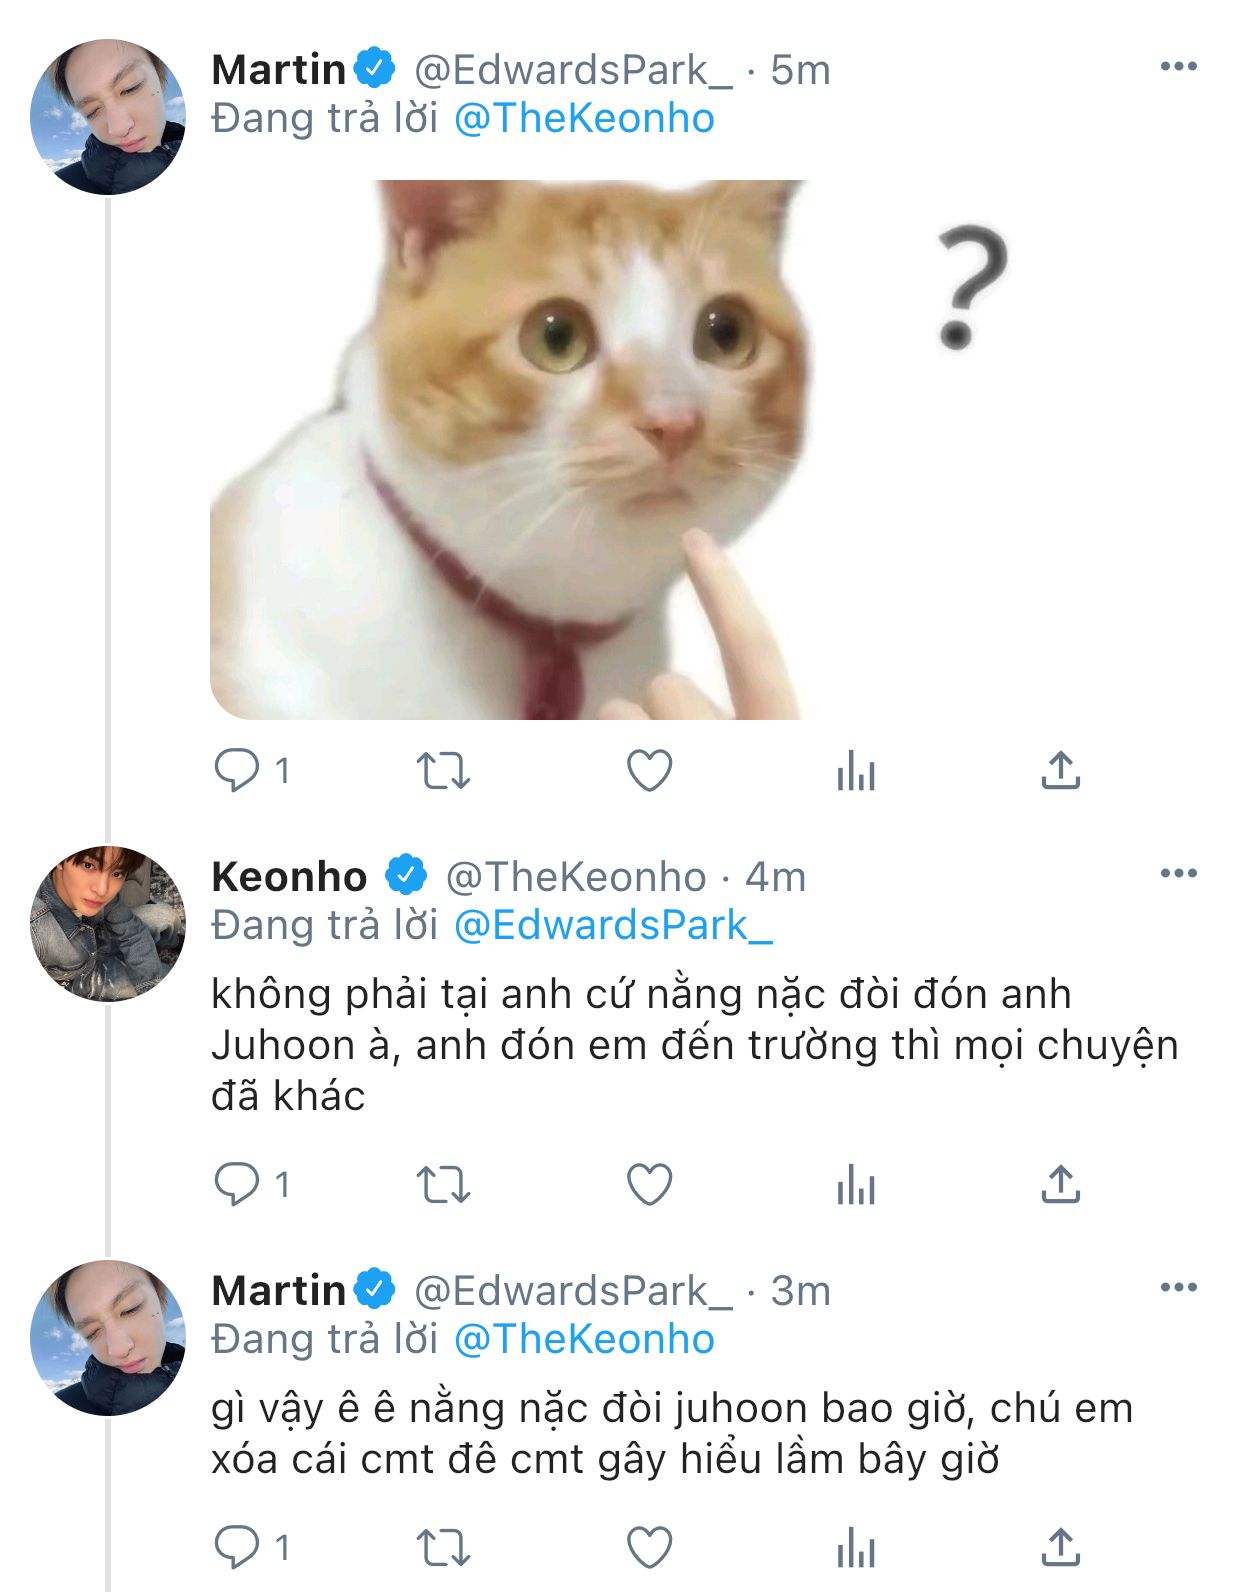Reply to Martin's cat image tweet
Image resolution: width=1242 pixels, height=1592 pixels.
[x=237, y=771]
